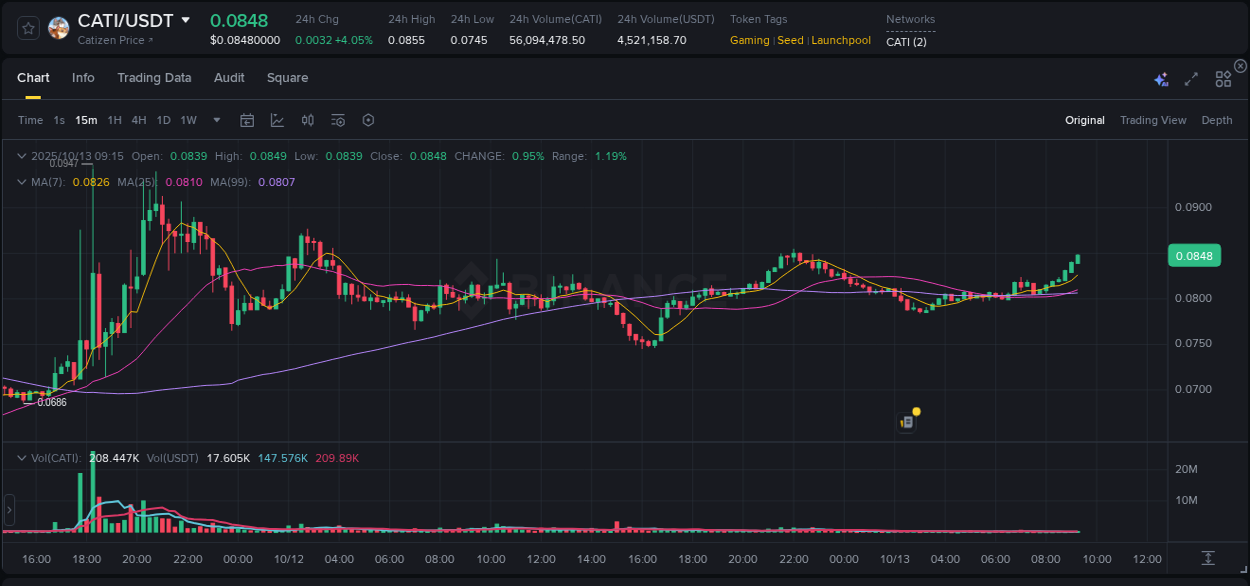Select the 1H timeframe option
The width and height of the screenshot is (1250, 586).
[116, 120]
